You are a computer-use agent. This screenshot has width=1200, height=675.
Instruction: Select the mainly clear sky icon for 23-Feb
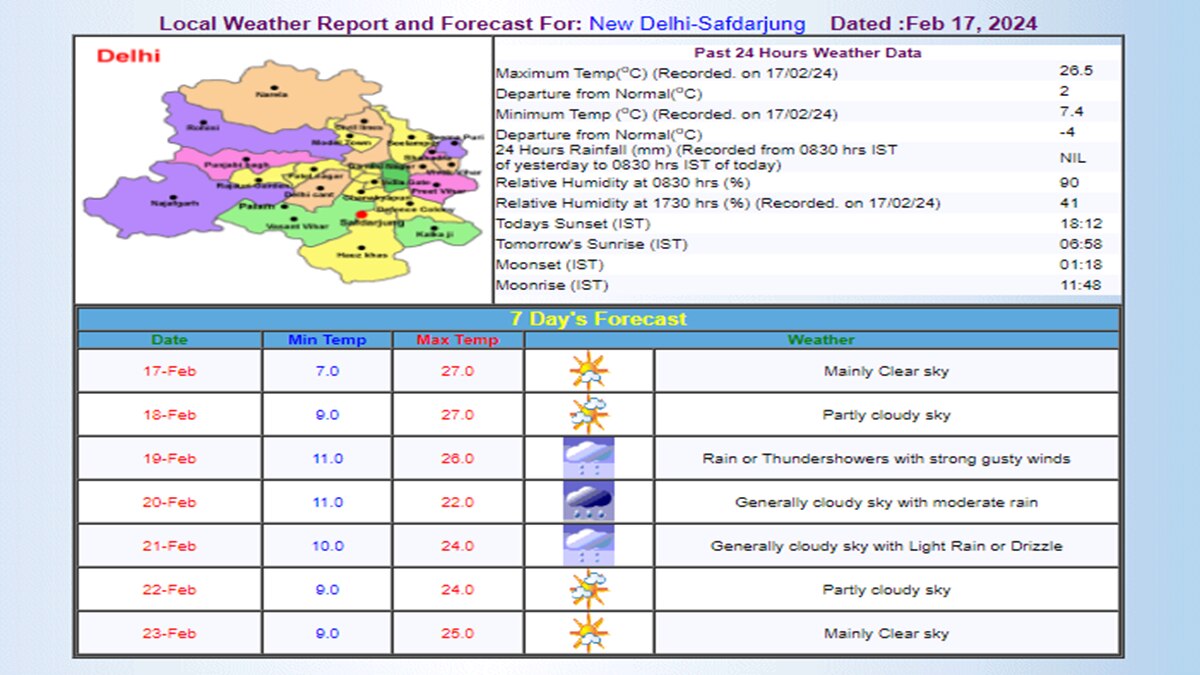pyautogui.click(x=588, y=633)
